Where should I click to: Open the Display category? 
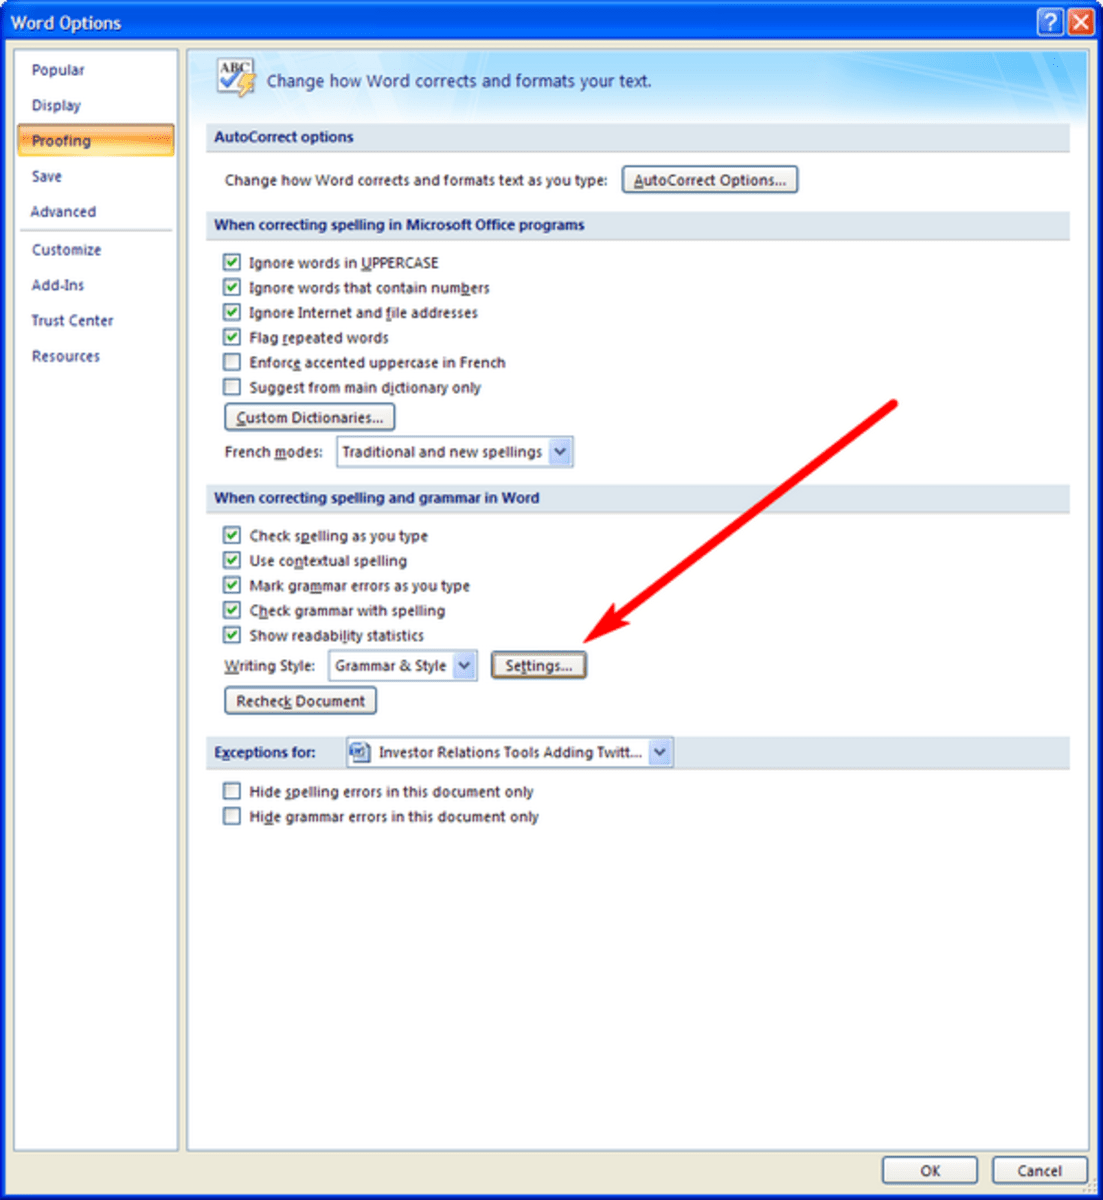[x=56, y=105]
